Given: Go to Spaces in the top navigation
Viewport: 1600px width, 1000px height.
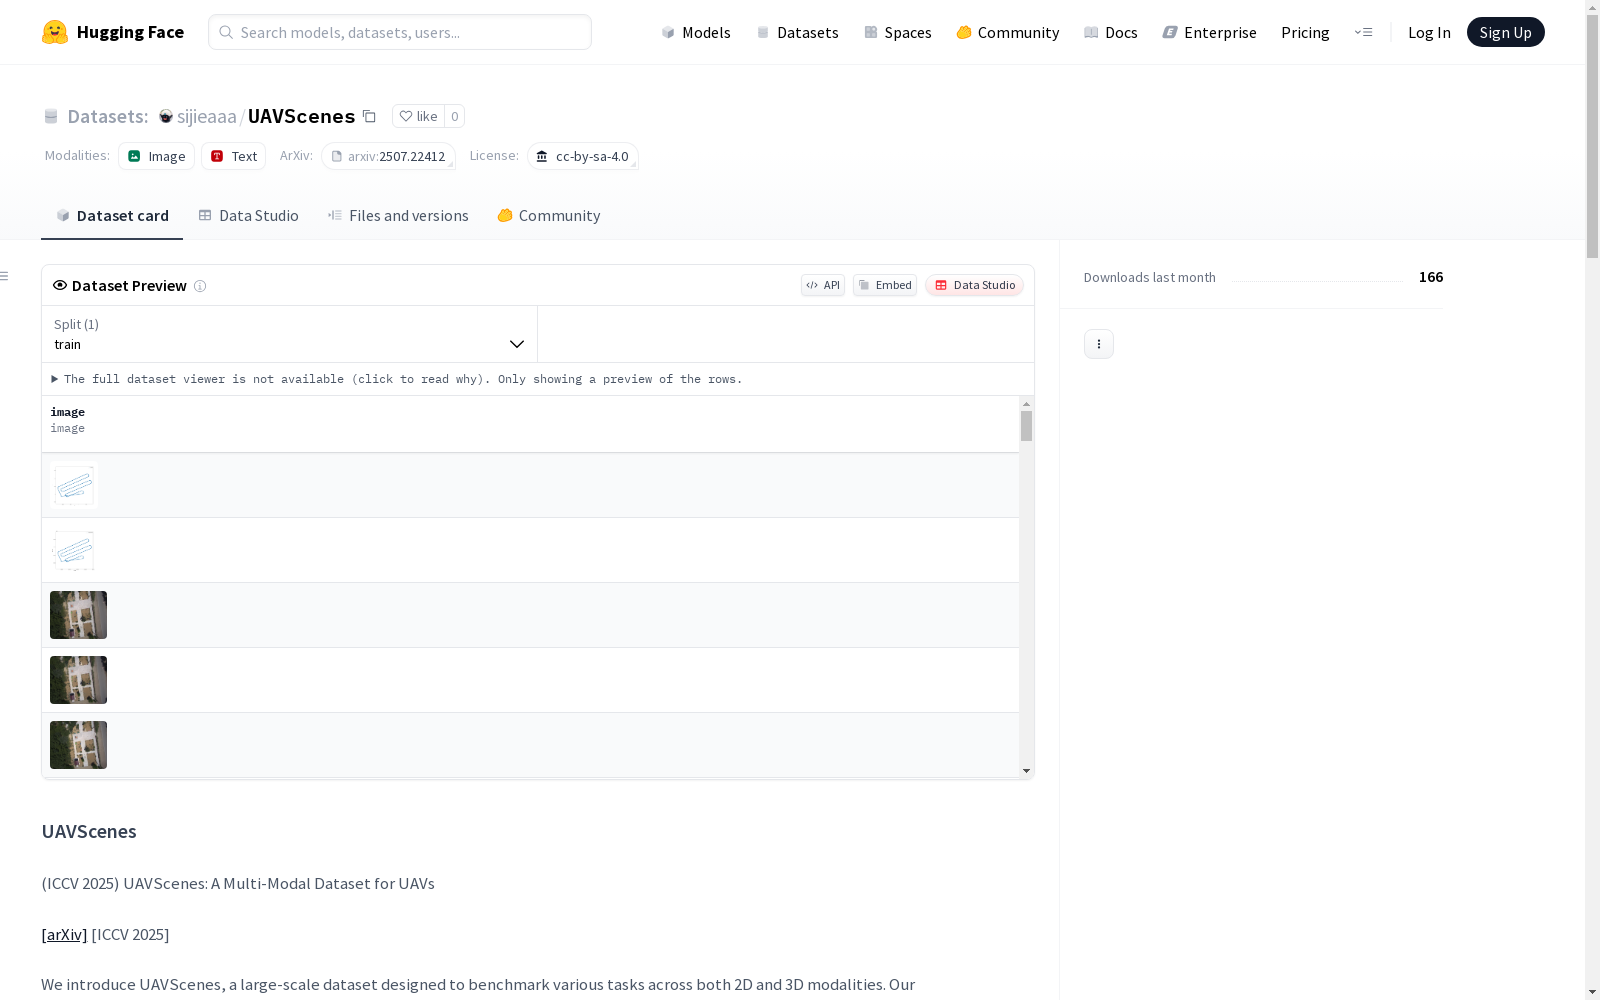Looking at the screenshot, I should (x=898, y=32).
